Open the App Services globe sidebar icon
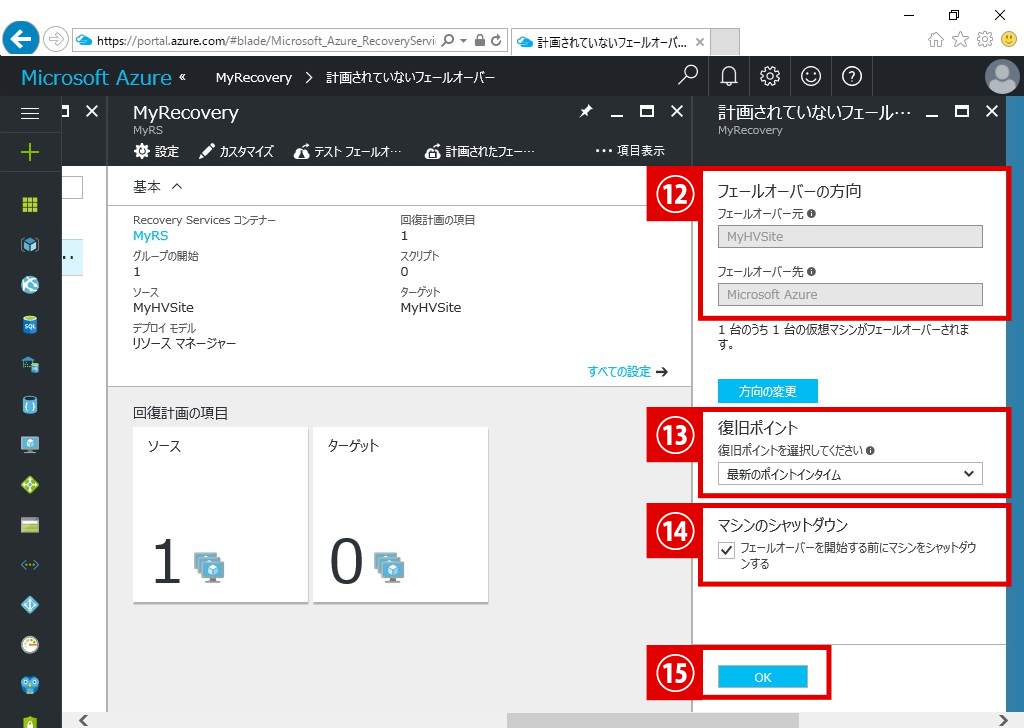The image size is (1024, 728). click(30, 285)
